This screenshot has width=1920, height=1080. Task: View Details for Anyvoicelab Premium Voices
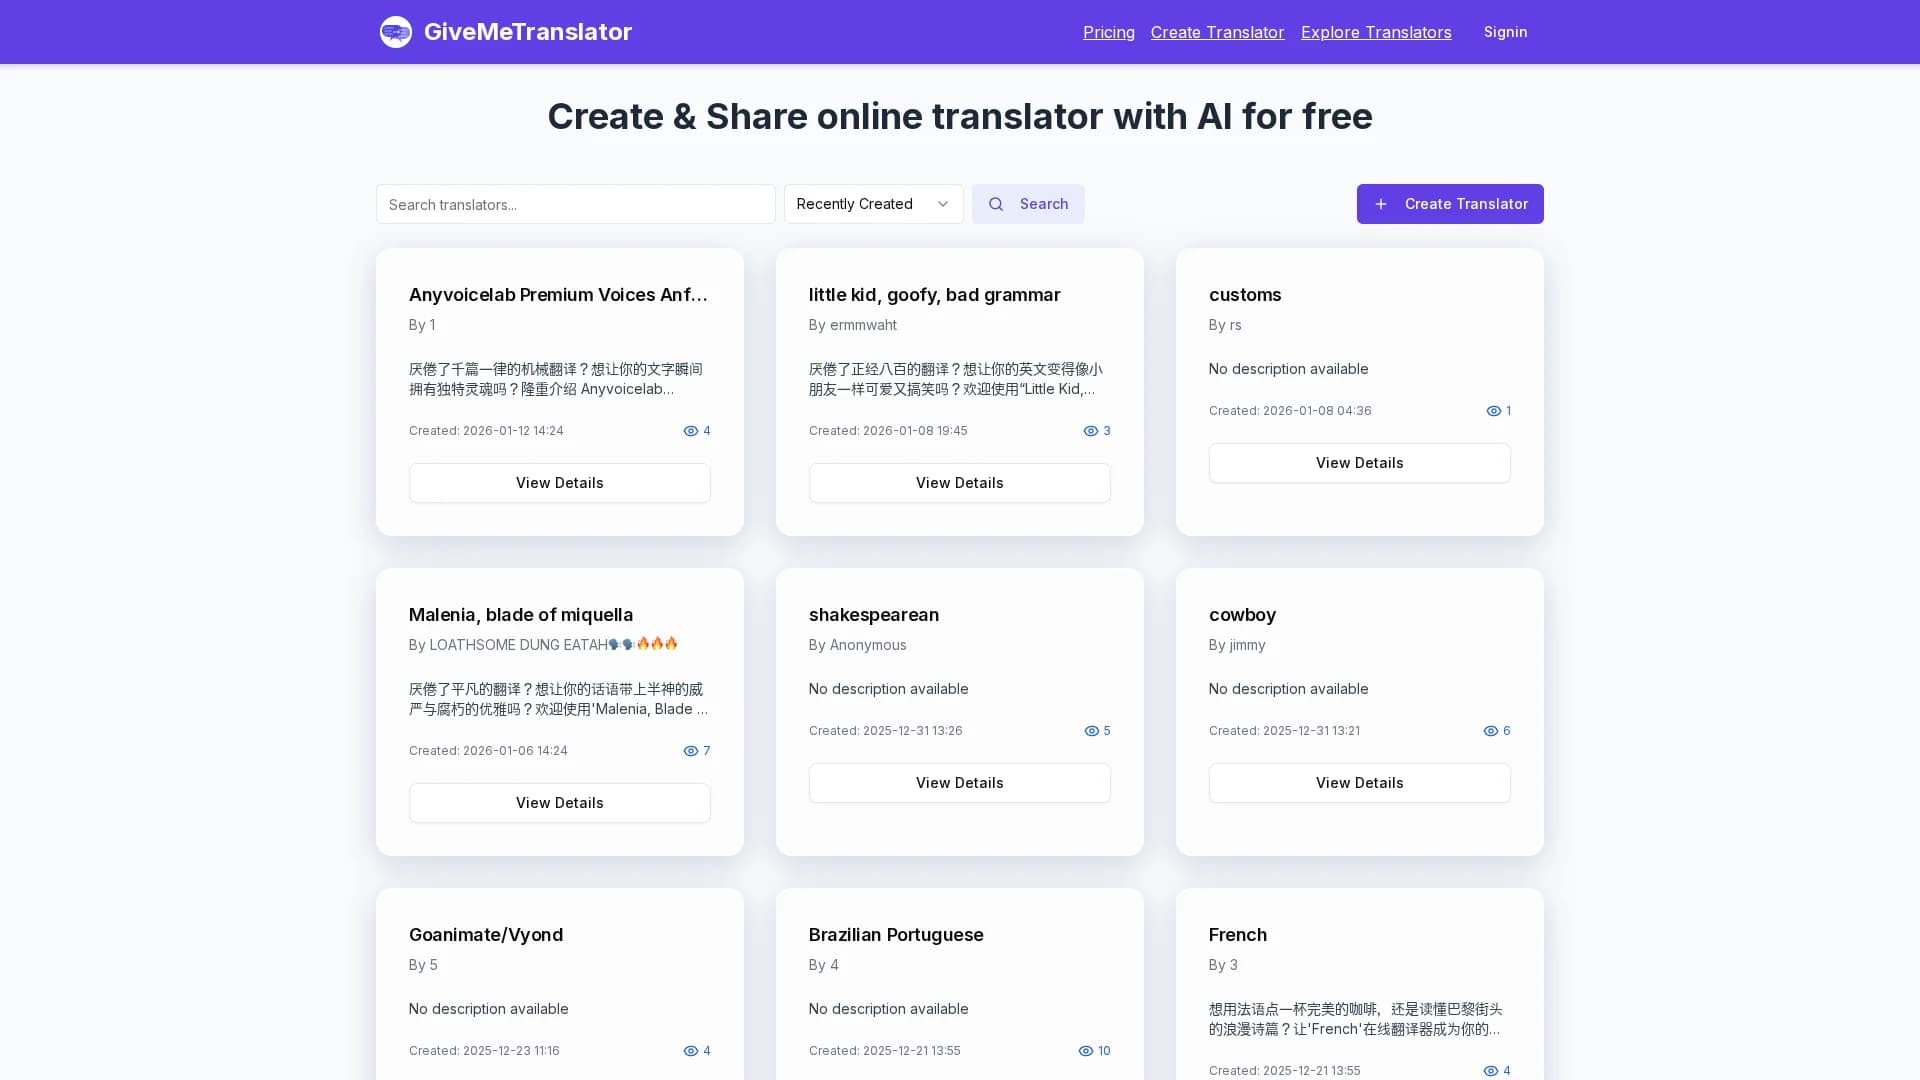560,483
